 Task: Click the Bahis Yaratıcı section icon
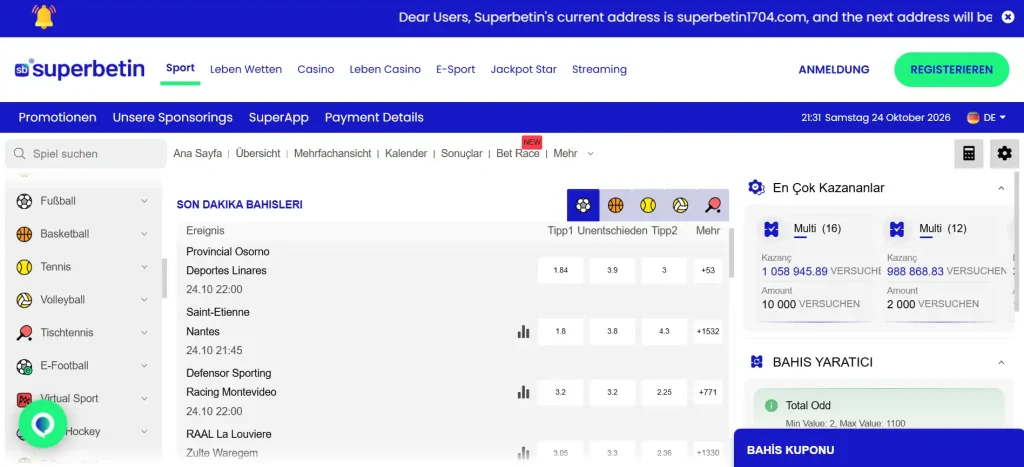[756, 362]
